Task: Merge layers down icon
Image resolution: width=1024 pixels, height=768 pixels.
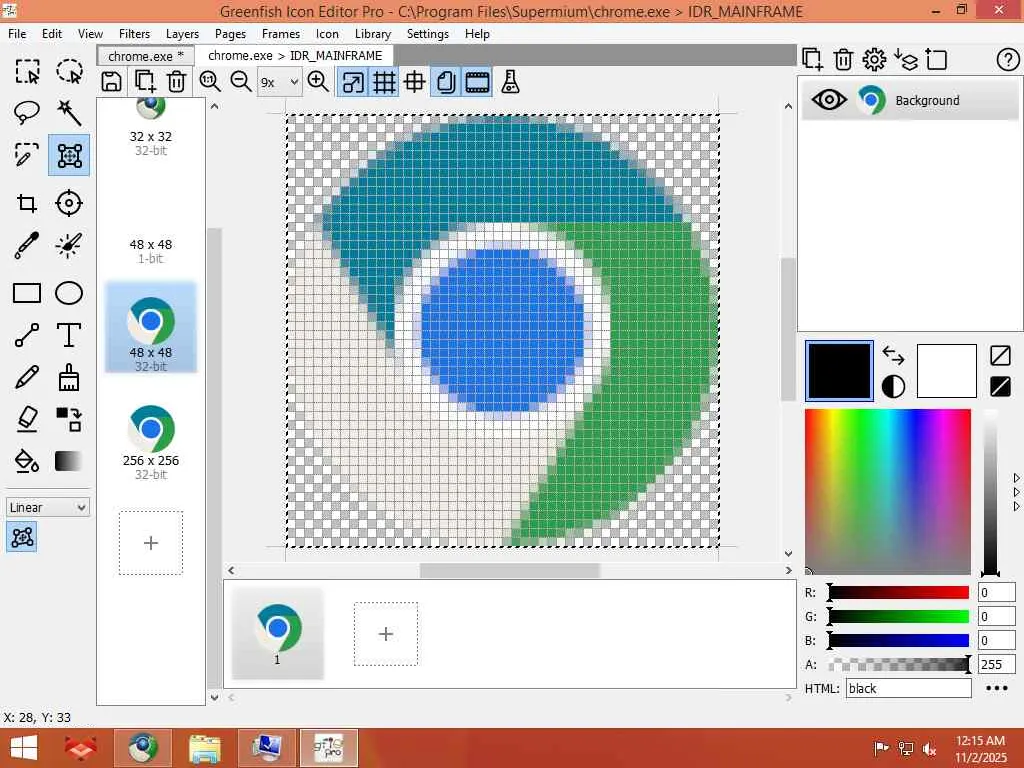Action: pos(906,59)
